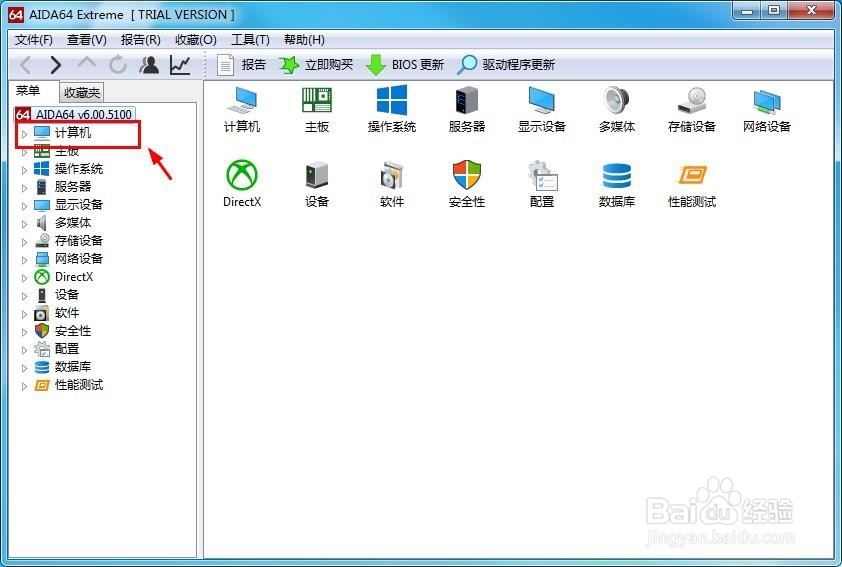Click the Up level arrow in toolbar

[86, 63]
